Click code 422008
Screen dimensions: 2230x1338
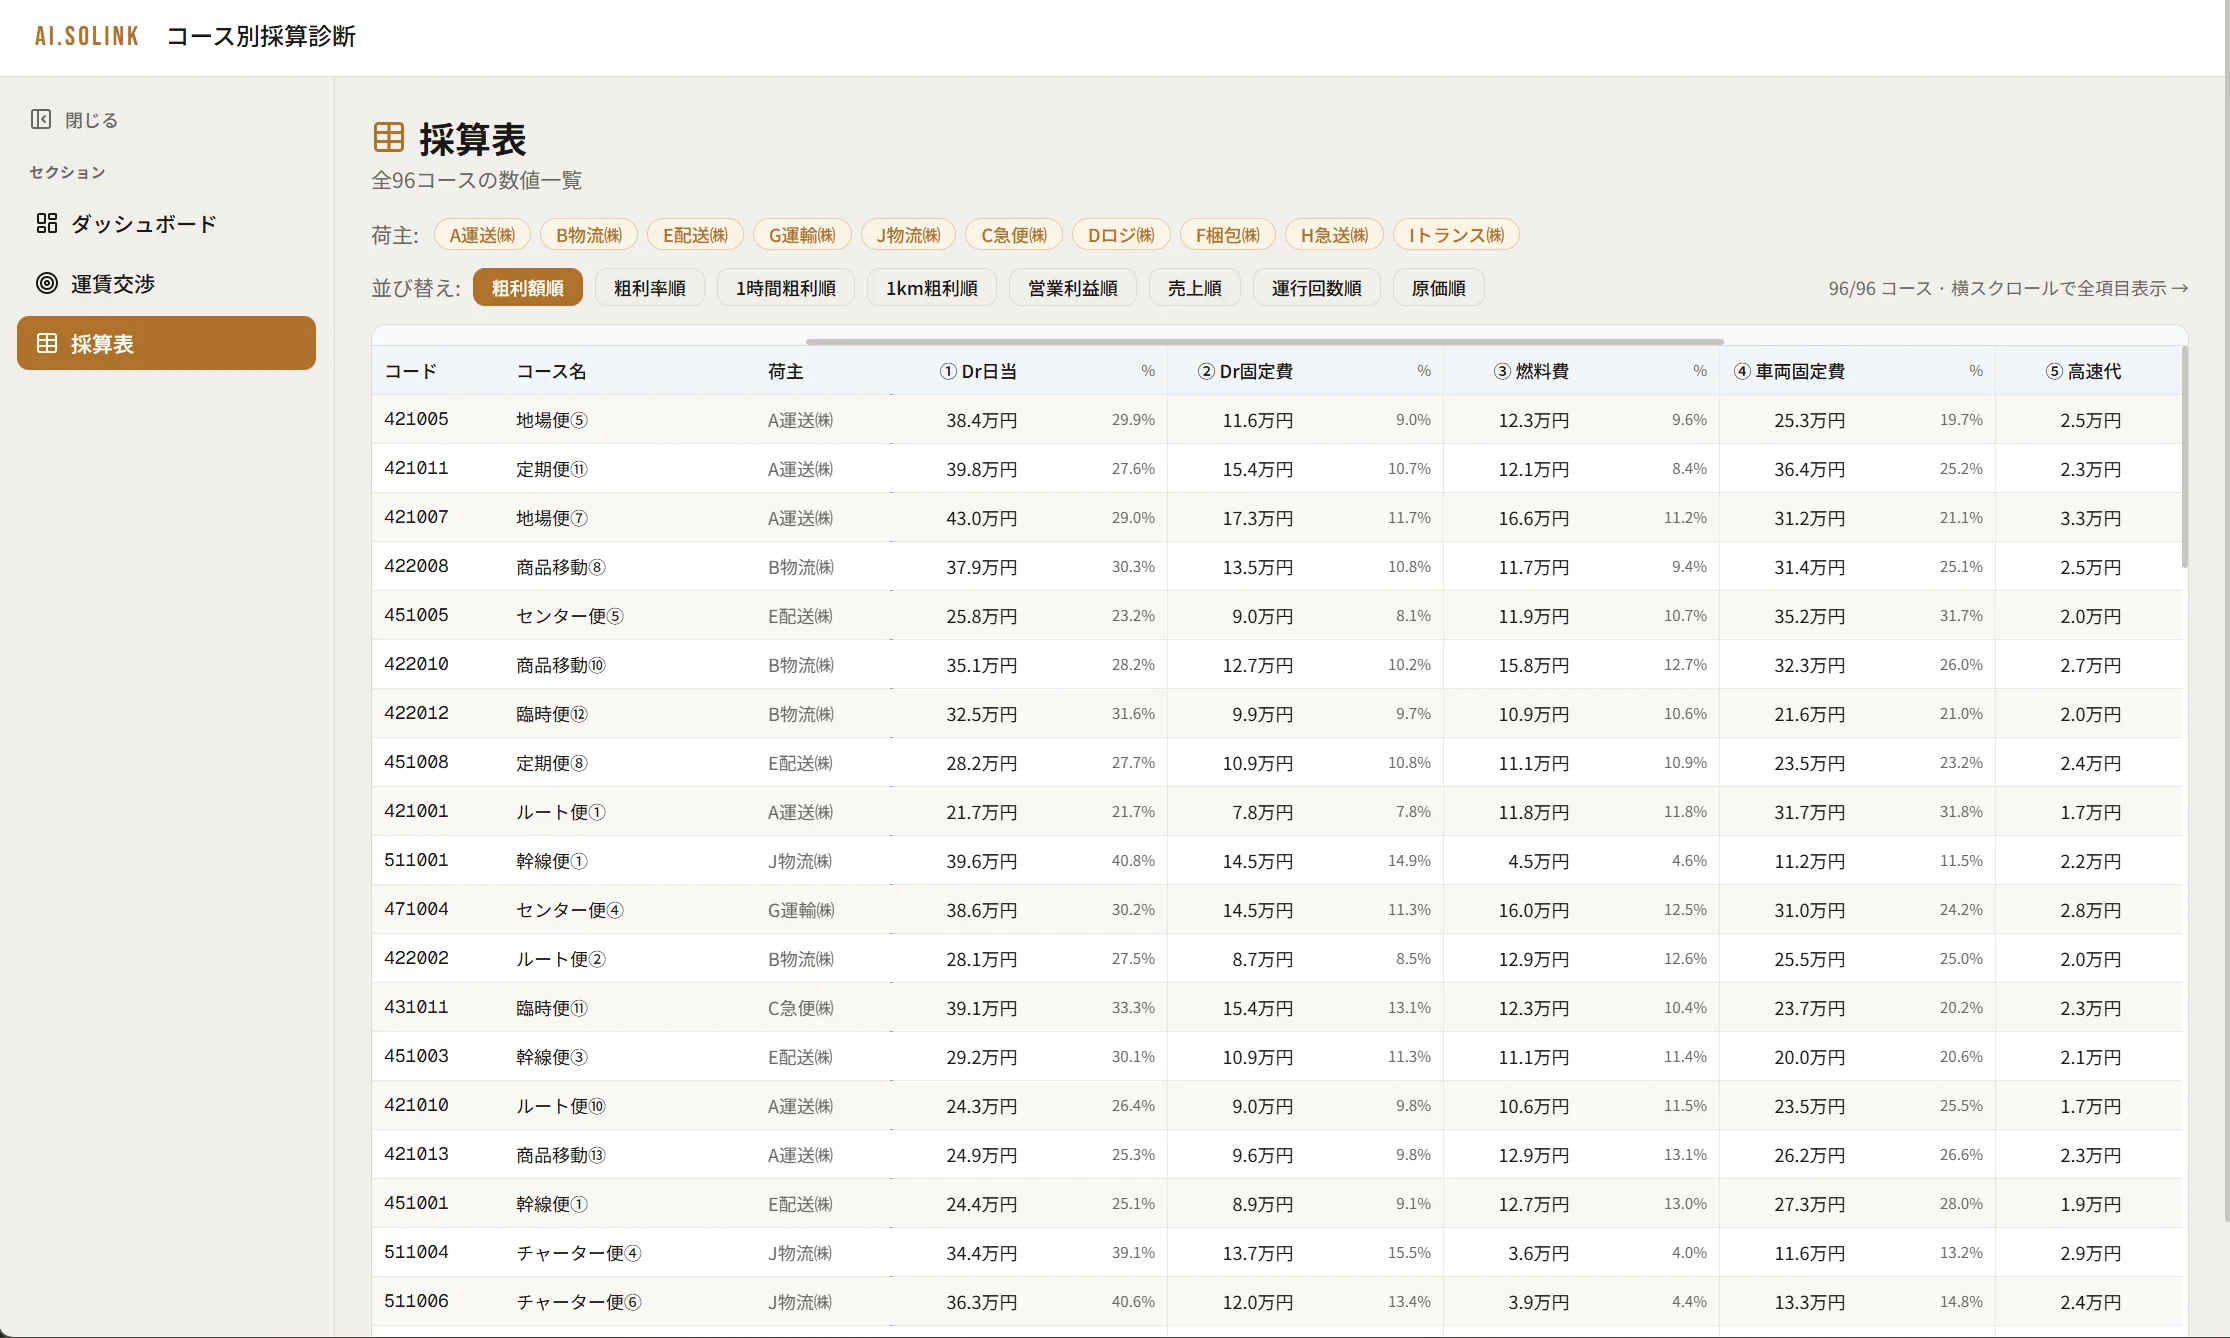(416, 566)
